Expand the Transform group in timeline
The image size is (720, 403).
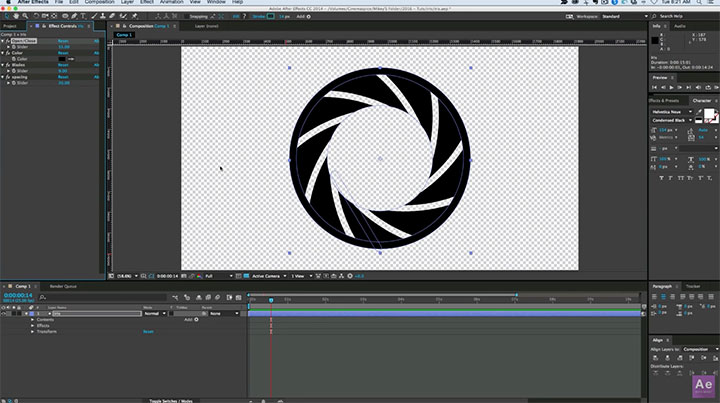33,331
